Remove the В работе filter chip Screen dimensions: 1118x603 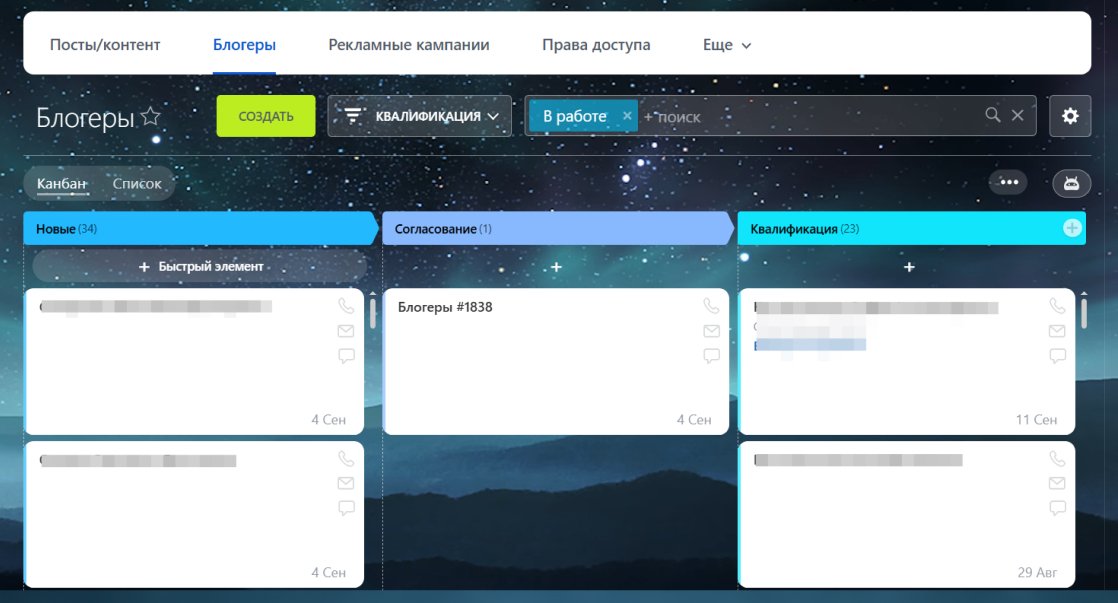pyautogui.click(x=627, y=116)
